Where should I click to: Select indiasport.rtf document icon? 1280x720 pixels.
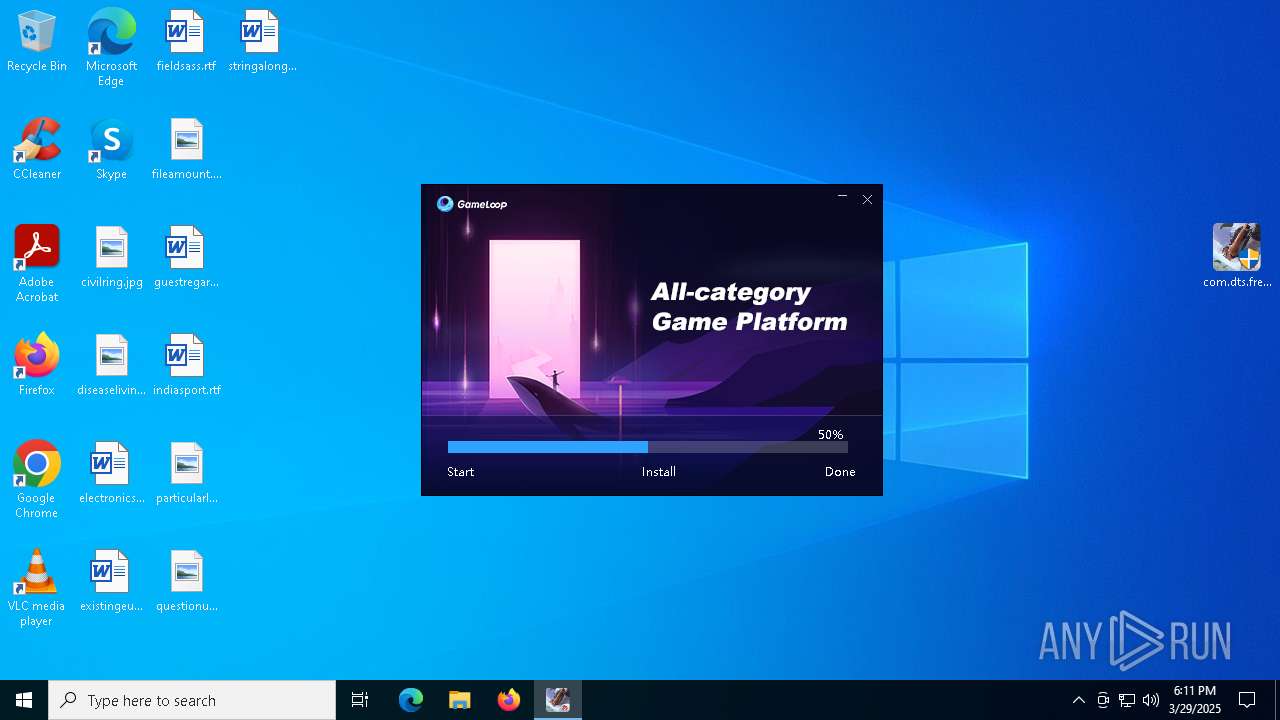(x=186, y=365)
